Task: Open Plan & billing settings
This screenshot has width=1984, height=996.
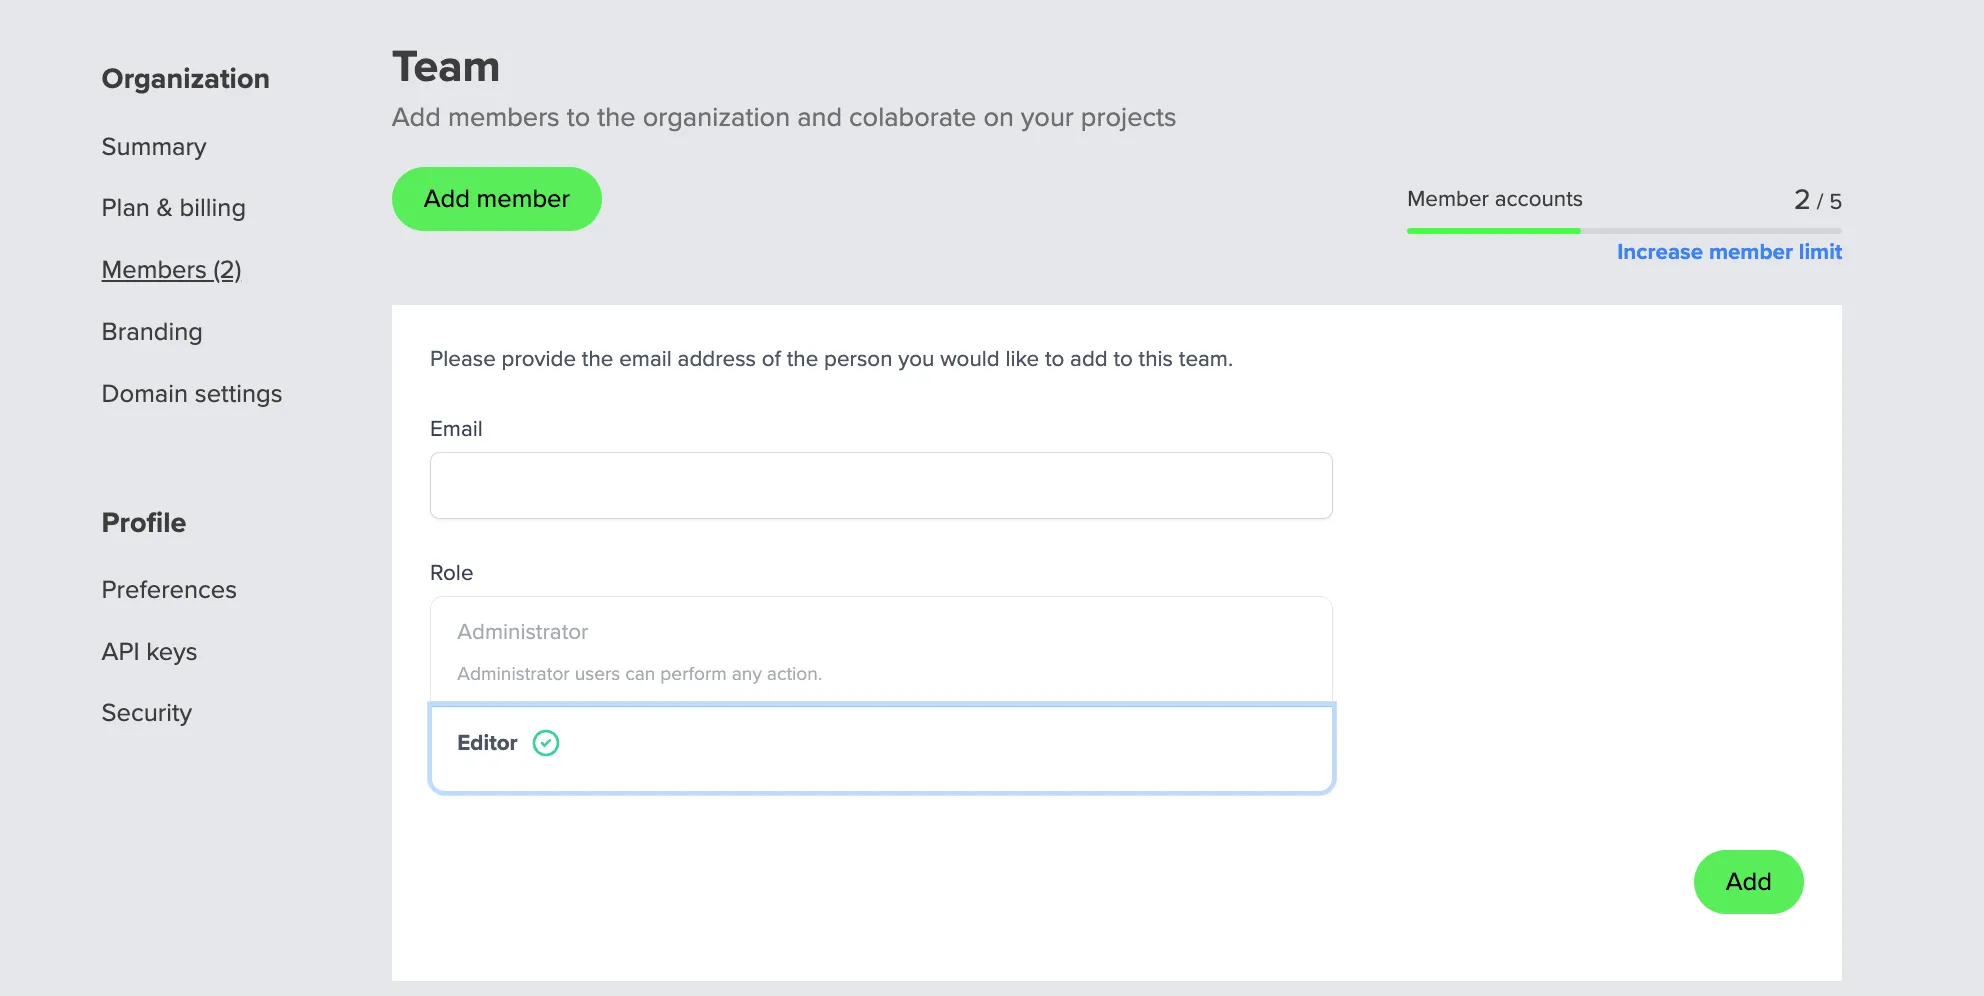Action: pos(173,208)
